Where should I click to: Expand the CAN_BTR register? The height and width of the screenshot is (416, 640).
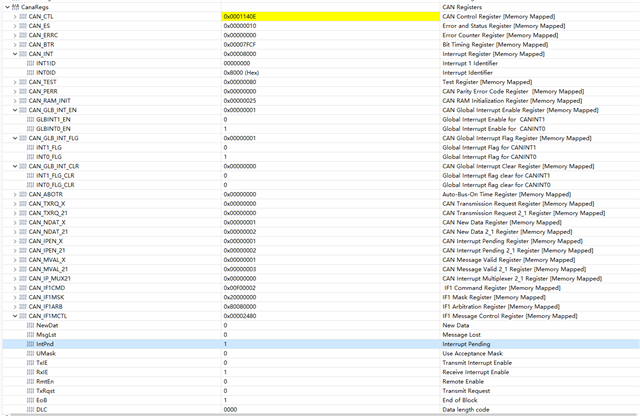(15, 44)
